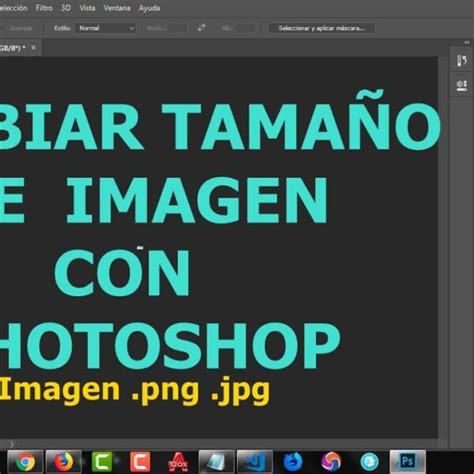Open the Vista menu
Viewport: 474px width, 474px height.
(87, 8)
